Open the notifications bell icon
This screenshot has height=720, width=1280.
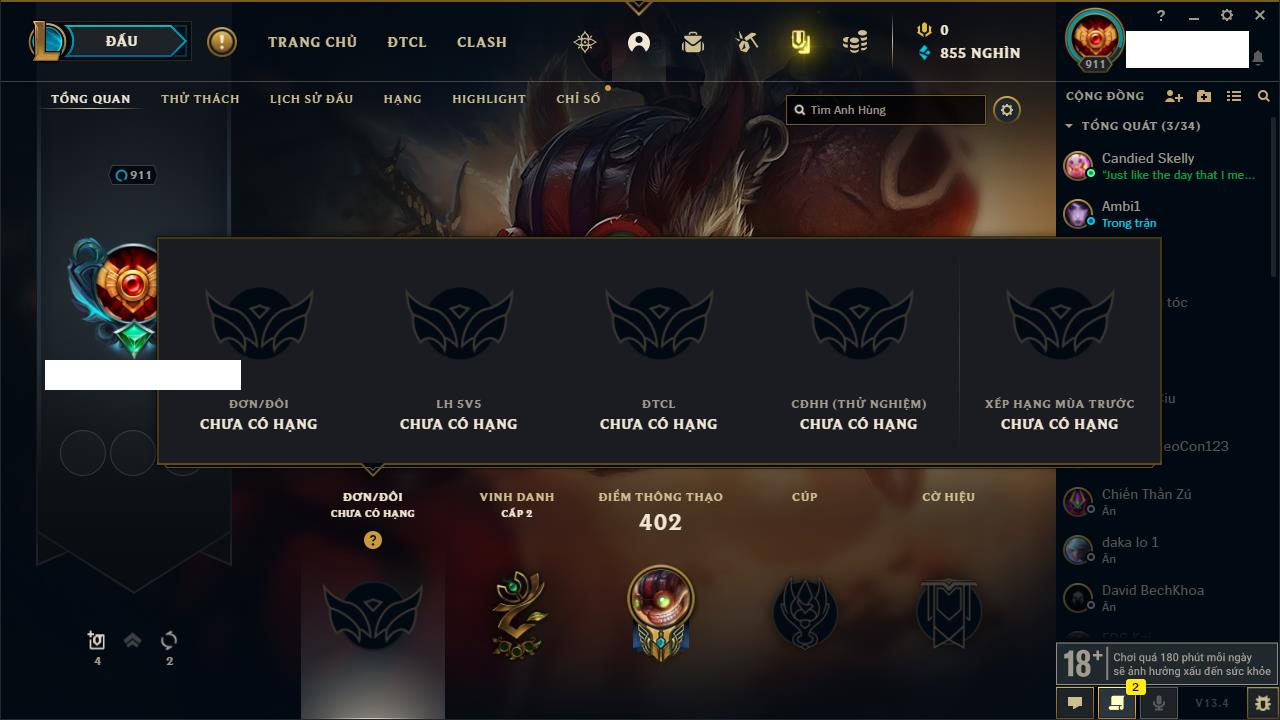click(1258, 58)
